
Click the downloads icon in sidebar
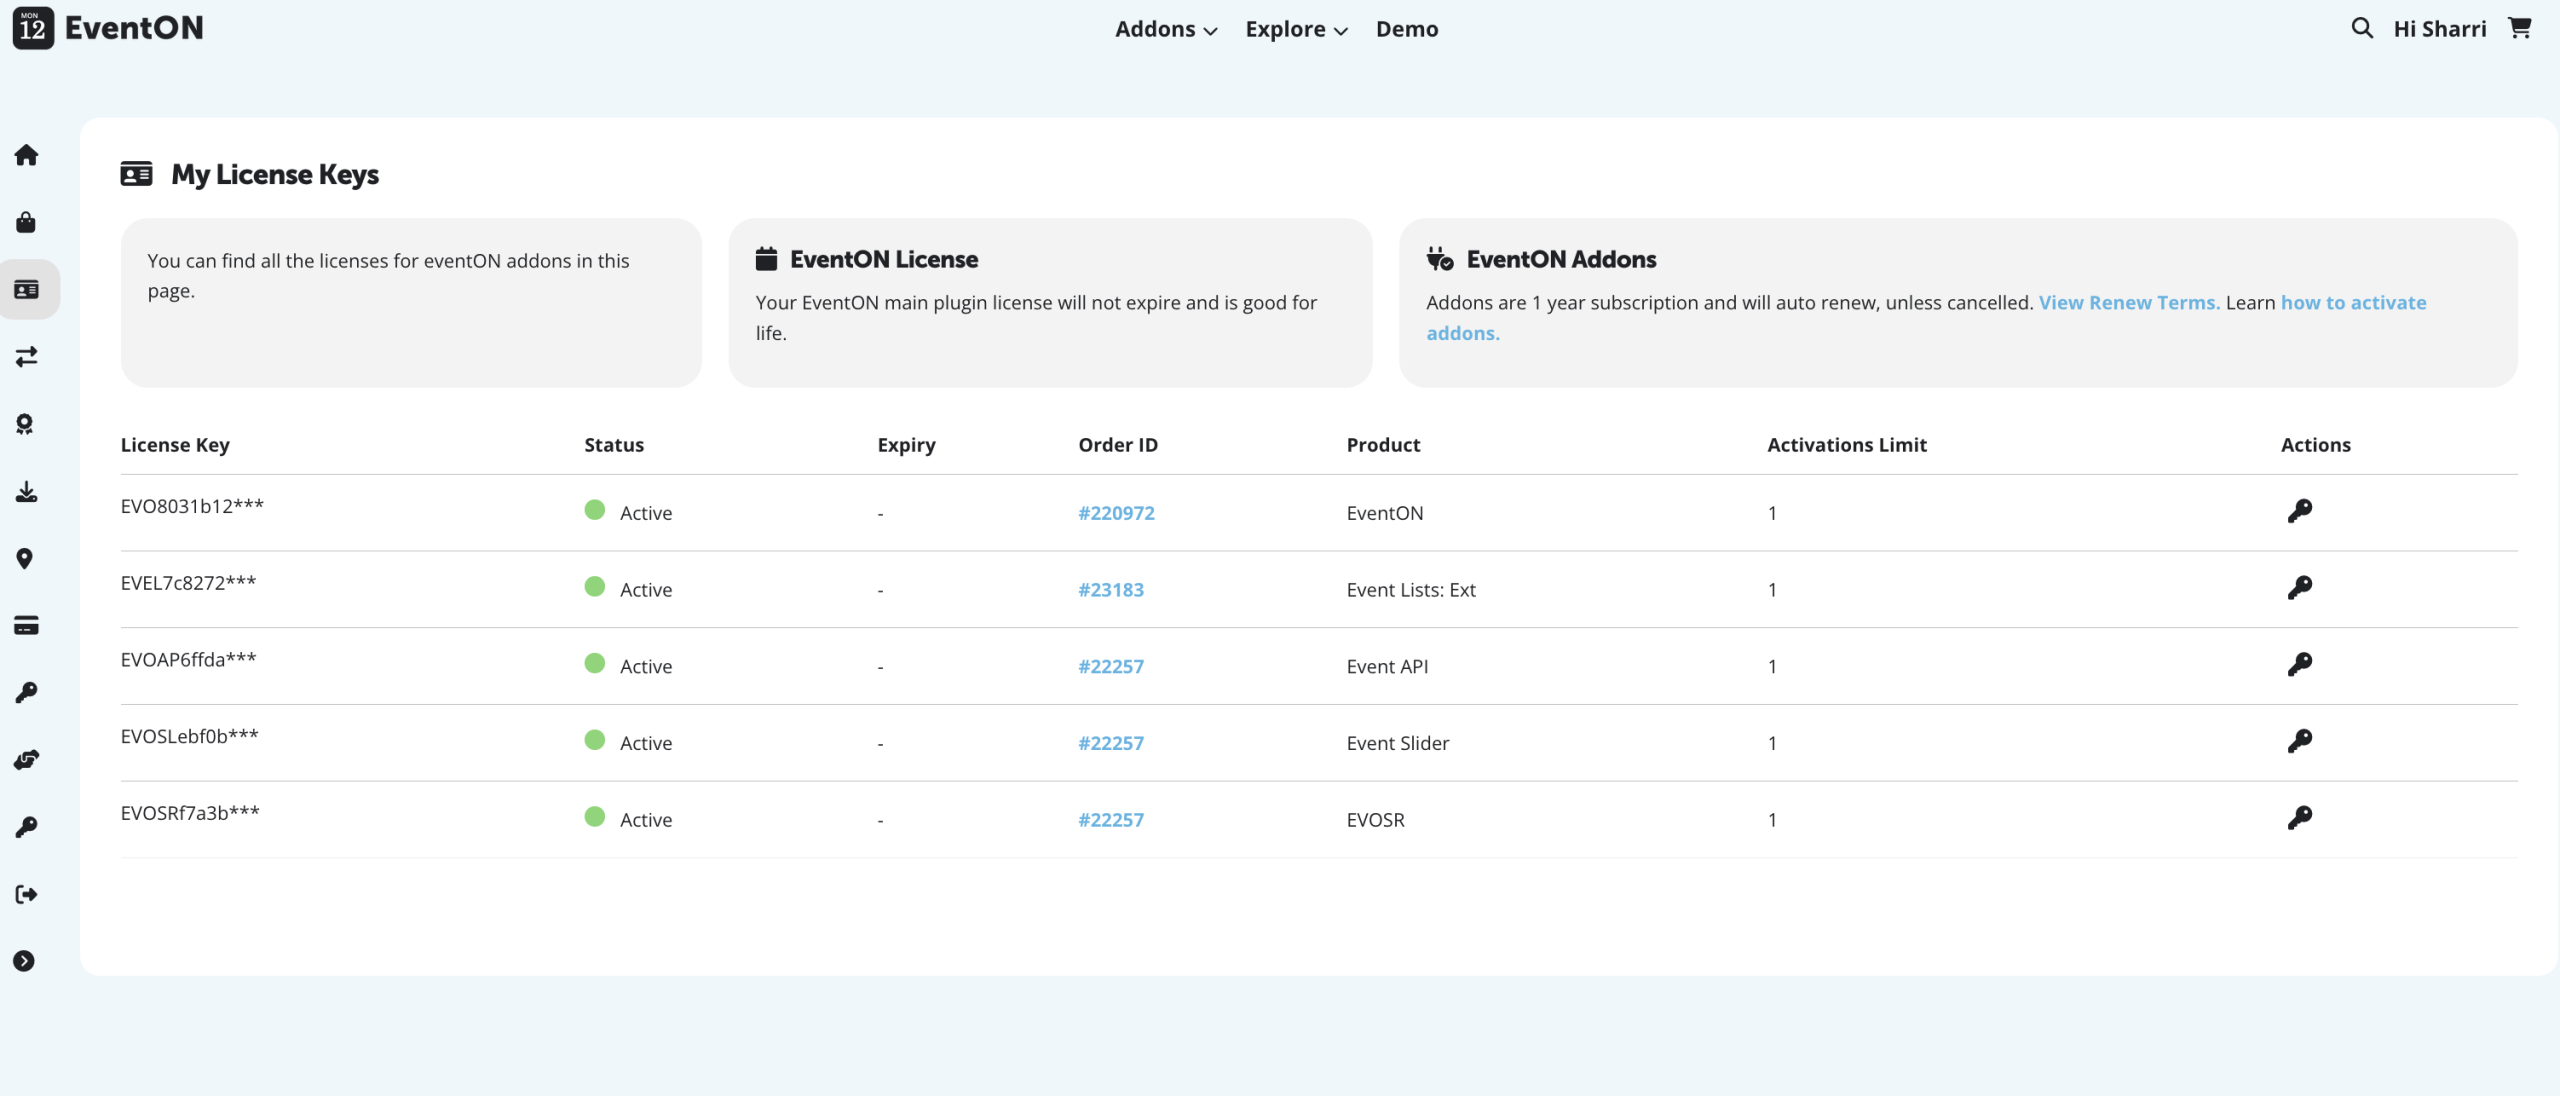click(x=27, y=491)
